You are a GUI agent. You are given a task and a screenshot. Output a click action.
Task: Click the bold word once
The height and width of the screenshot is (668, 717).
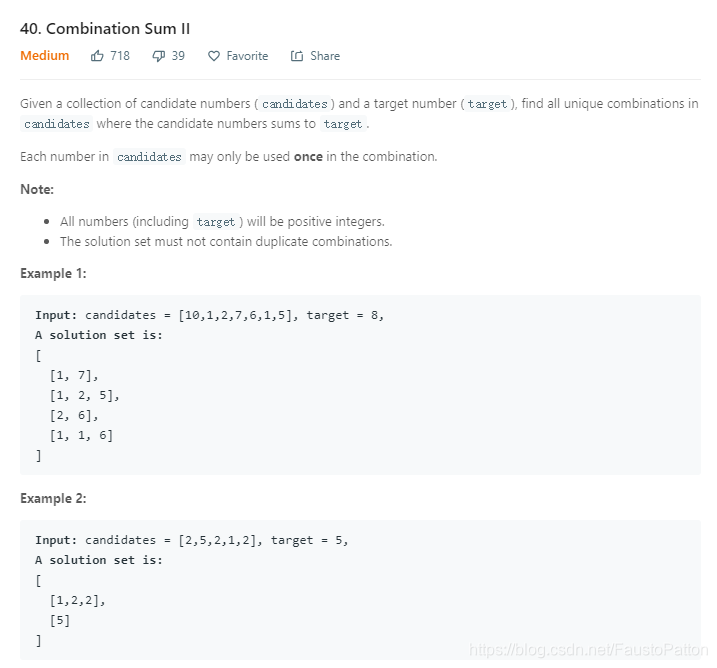(308, 157)
